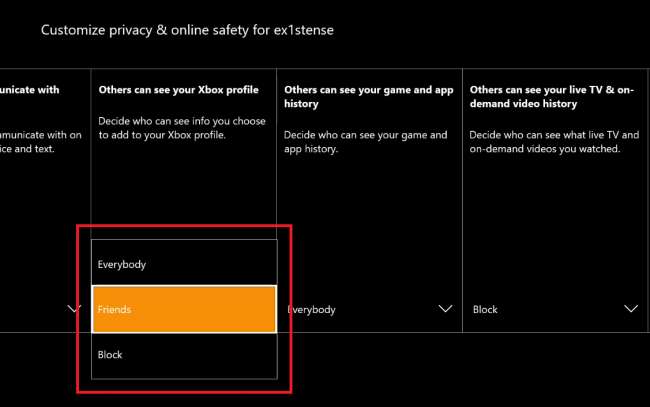The height and width of the screenshot is (407, 650).
Task: Click the live TV & on-demand video history heading
Action: pos(552,96)
